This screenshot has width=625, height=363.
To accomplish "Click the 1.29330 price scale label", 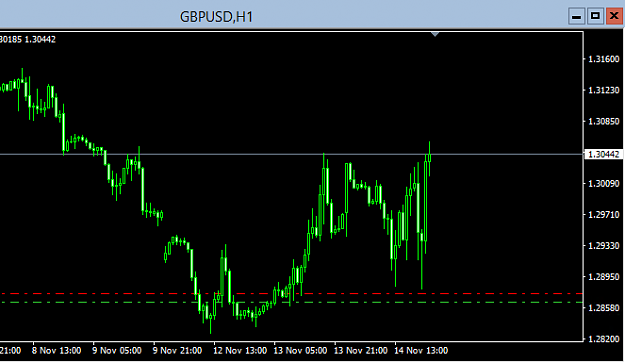I will [604, 245].
